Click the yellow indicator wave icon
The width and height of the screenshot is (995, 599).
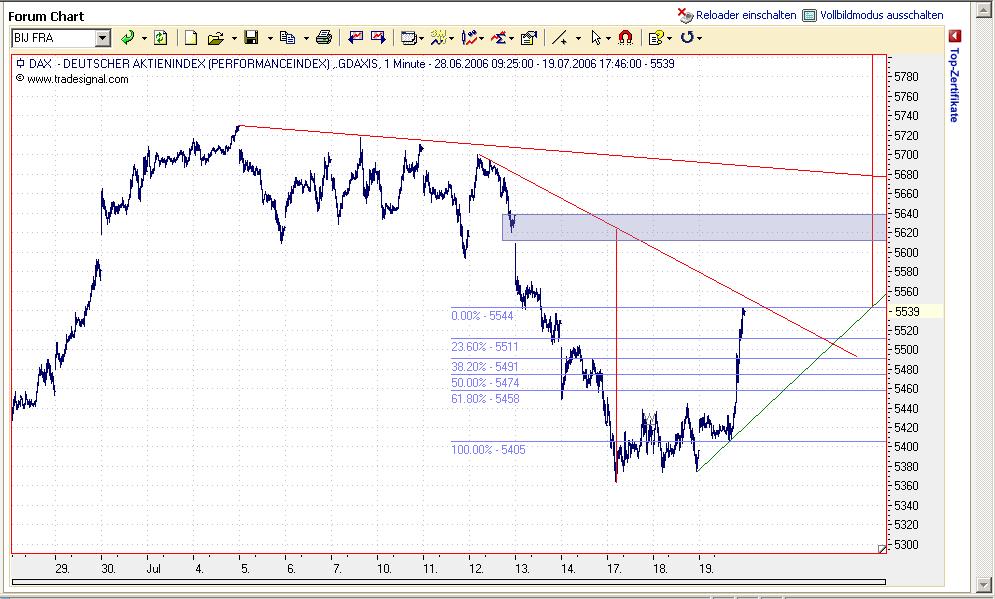tap(438, 38)
